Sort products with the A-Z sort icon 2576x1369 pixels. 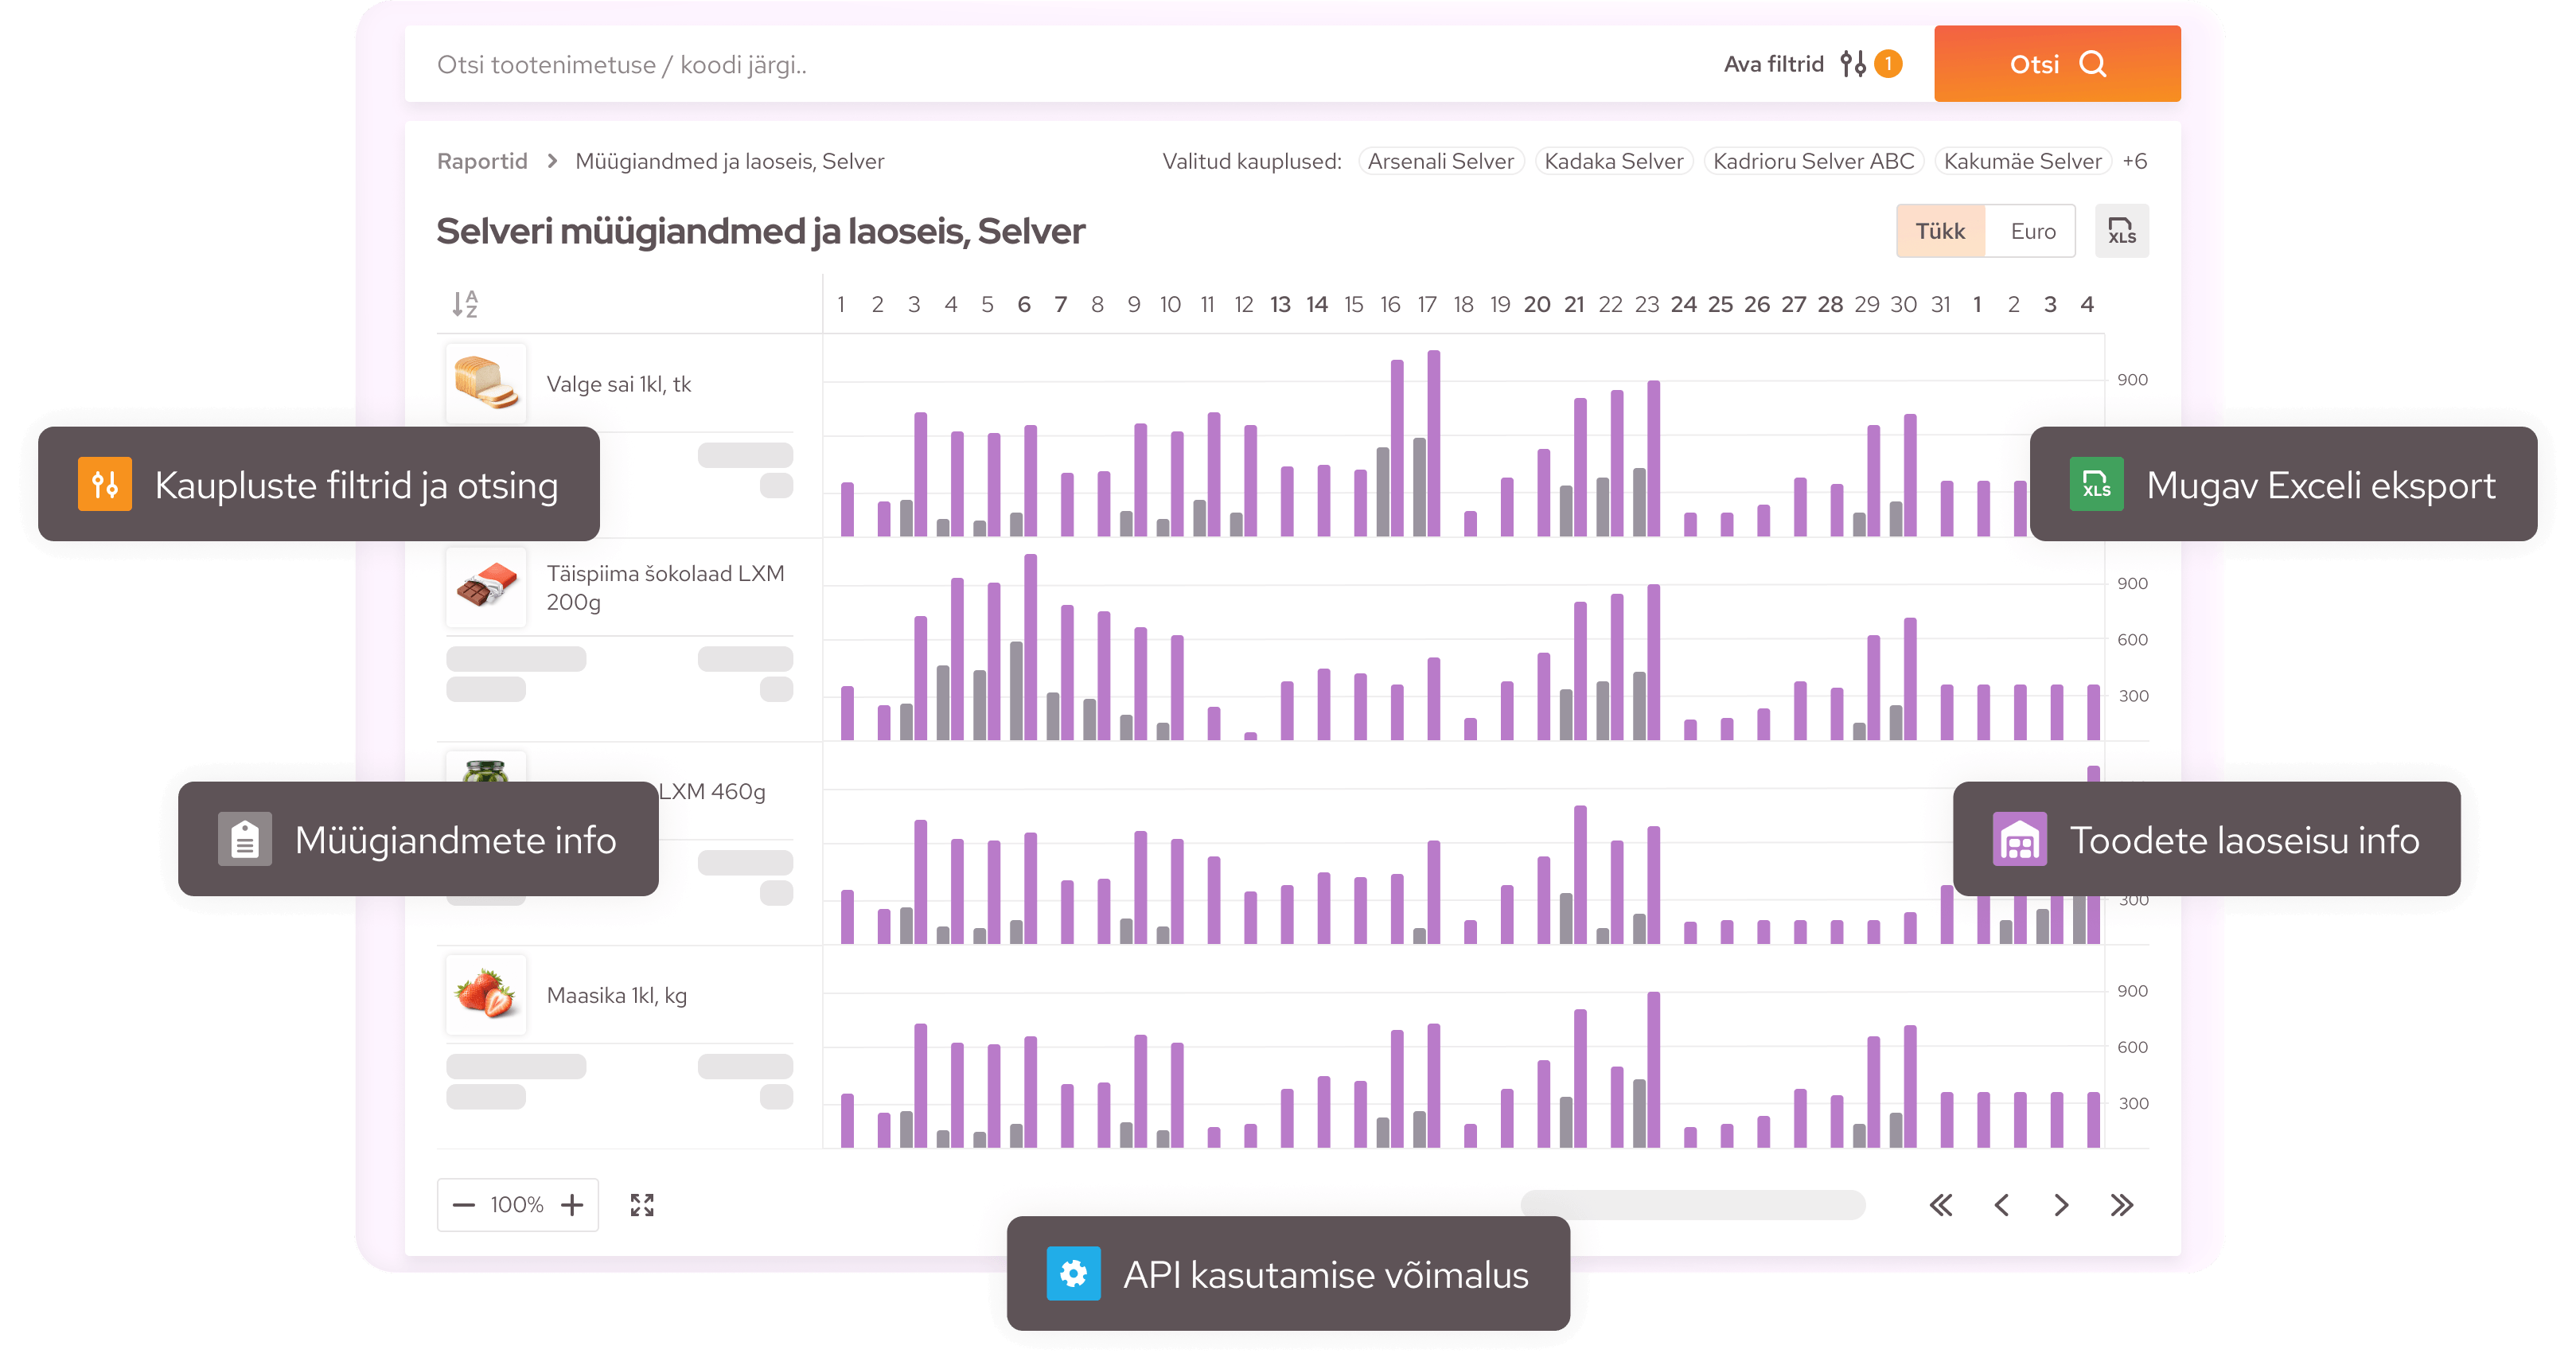click(x=465, y=304)
